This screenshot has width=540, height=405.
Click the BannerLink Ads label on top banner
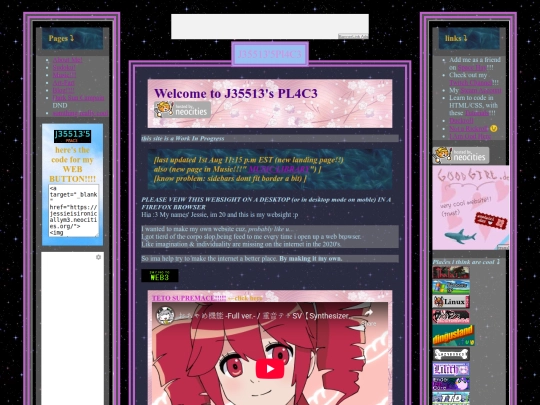pos(353,36)
